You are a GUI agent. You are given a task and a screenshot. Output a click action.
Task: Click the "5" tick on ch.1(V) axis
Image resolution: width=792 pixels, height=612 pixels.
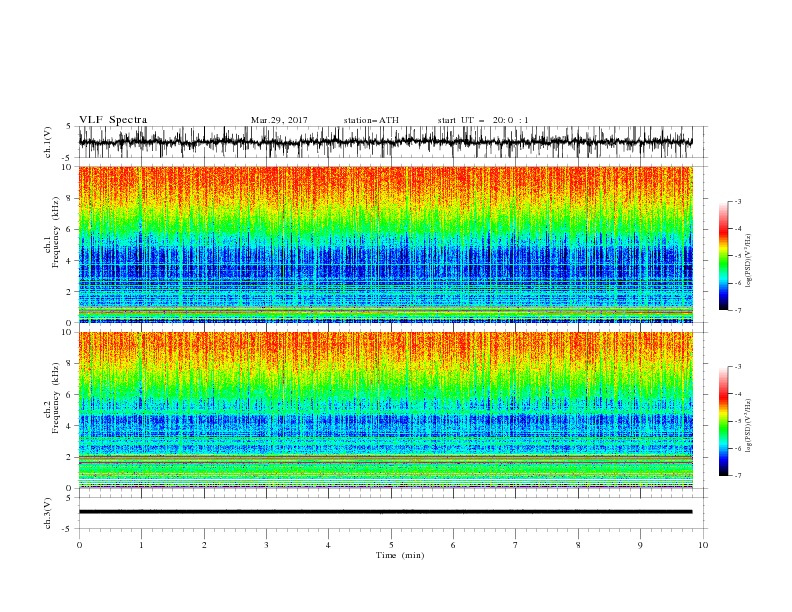[69, 126]
